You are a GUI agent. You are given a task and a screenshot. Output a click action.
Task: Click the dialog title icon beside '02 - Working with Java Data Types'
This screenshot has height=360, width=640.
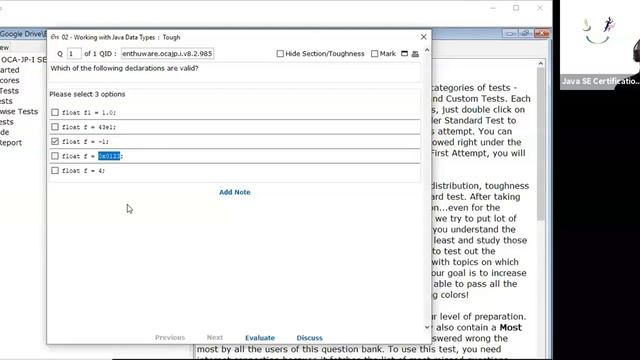pos(55,37)
